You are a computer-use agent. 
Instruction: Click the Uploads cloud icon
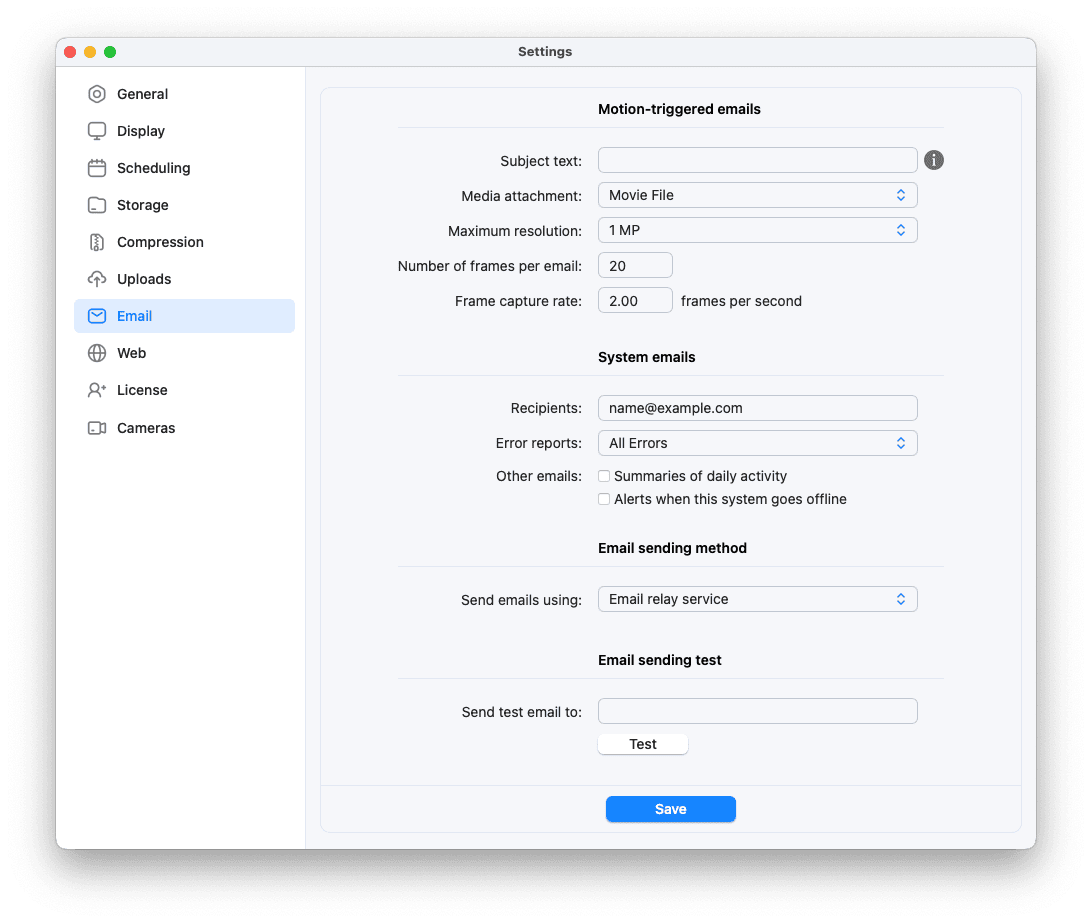point(96,278)
